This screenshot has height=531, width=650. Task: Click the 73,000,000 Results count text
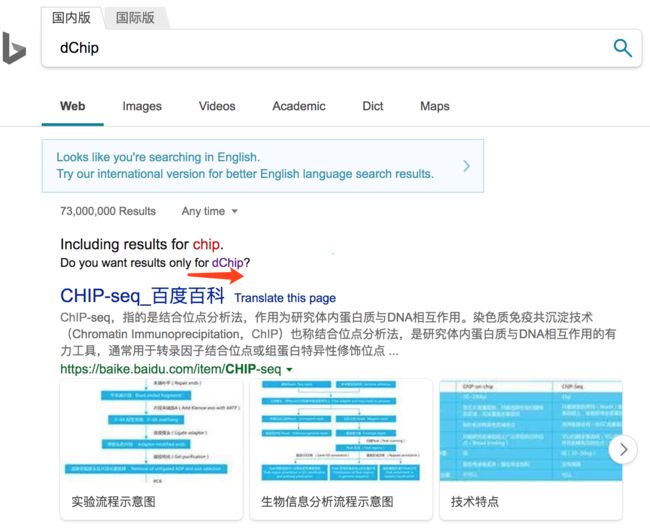pos(108,211)
